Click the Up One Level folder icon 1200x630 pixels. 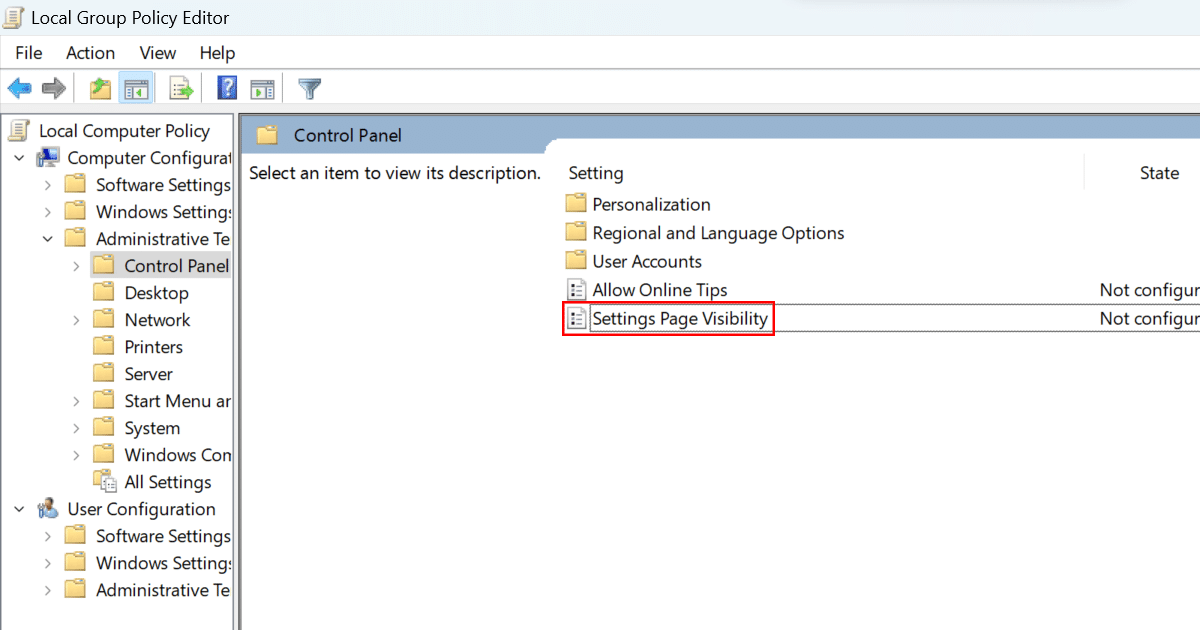[x=100, y=89]
